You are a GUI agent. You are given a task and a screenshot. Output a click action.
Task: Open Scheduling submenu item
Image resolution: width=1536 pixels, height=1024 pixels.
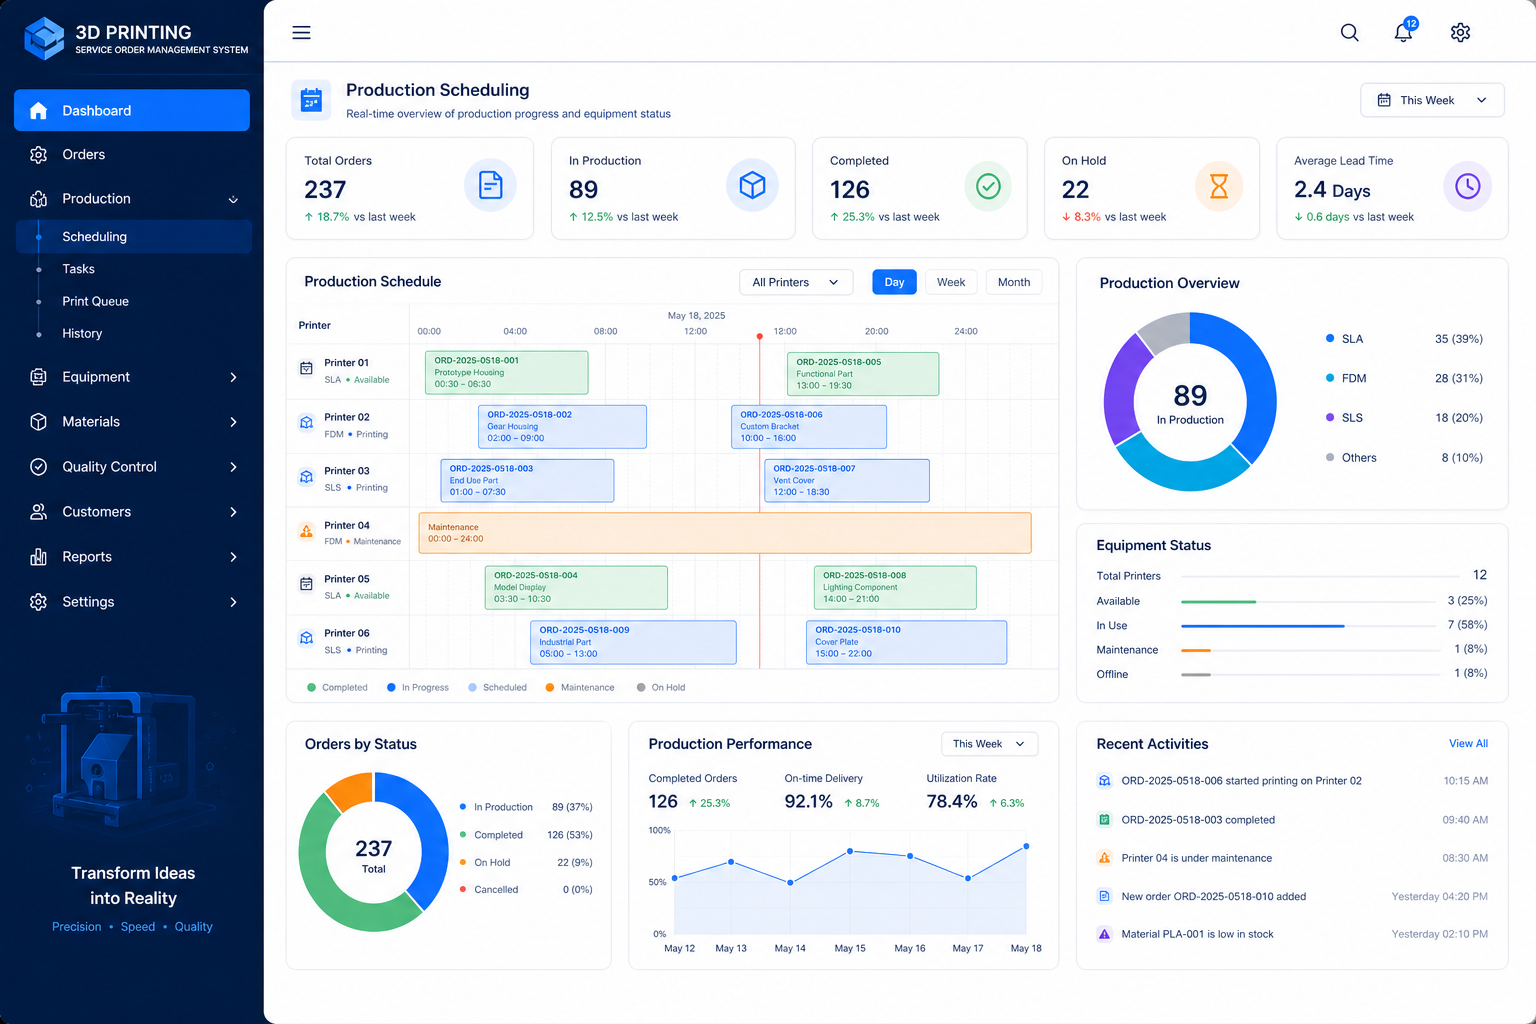click(134, 237)
